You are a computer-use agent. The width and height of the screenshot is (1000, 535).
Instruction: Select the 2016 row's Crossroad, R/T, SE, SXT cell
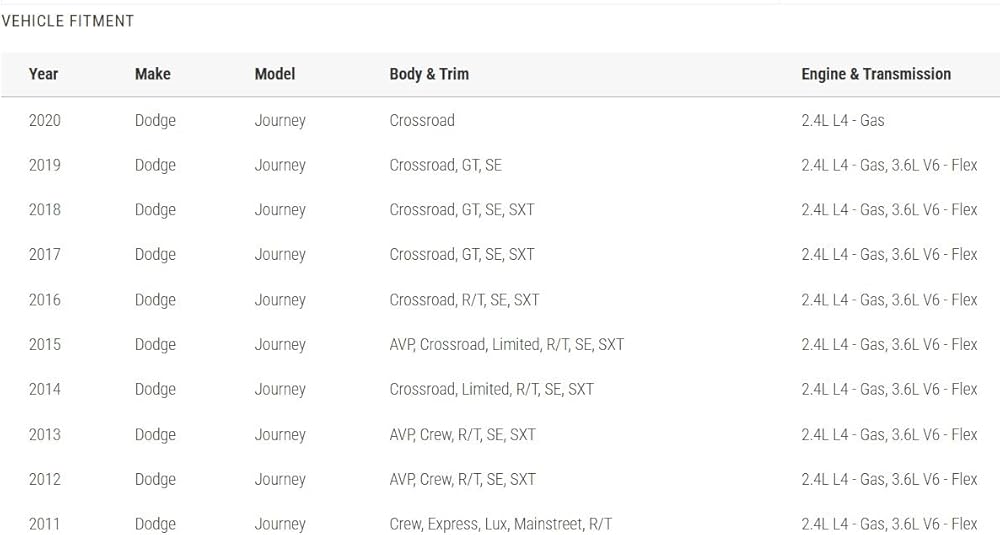pyautogui.click(x=464, y=299)
